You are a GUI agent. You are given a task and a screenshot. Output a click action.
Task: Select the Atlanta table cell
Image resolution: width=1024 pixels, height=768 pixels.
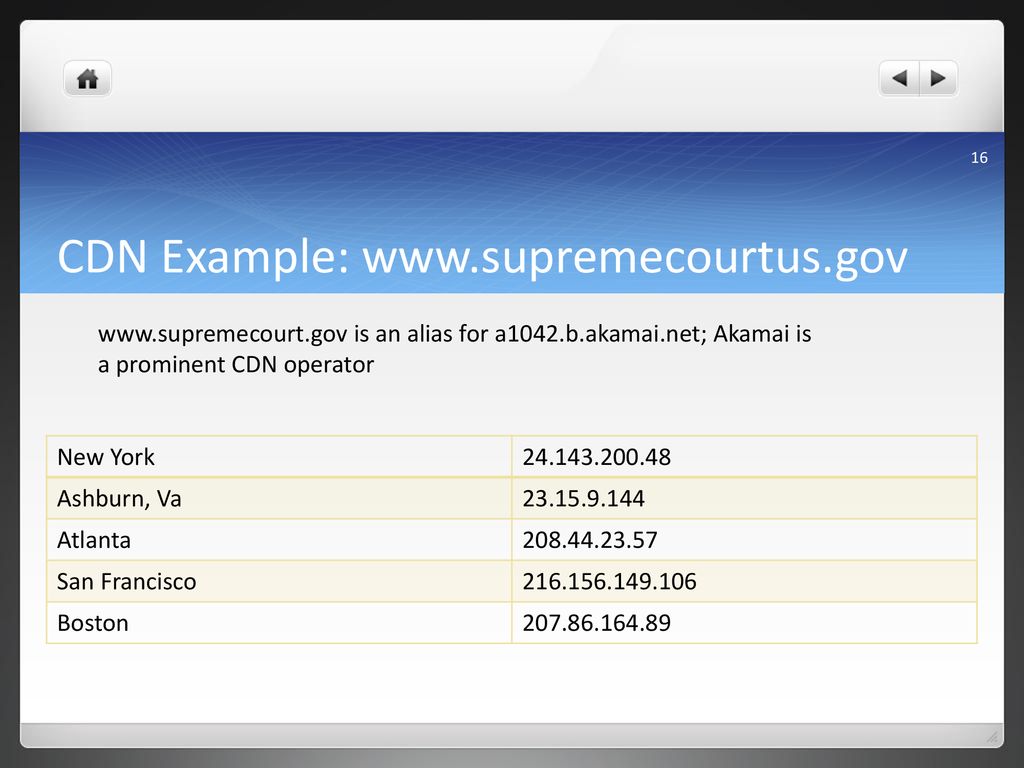(279, 539)
